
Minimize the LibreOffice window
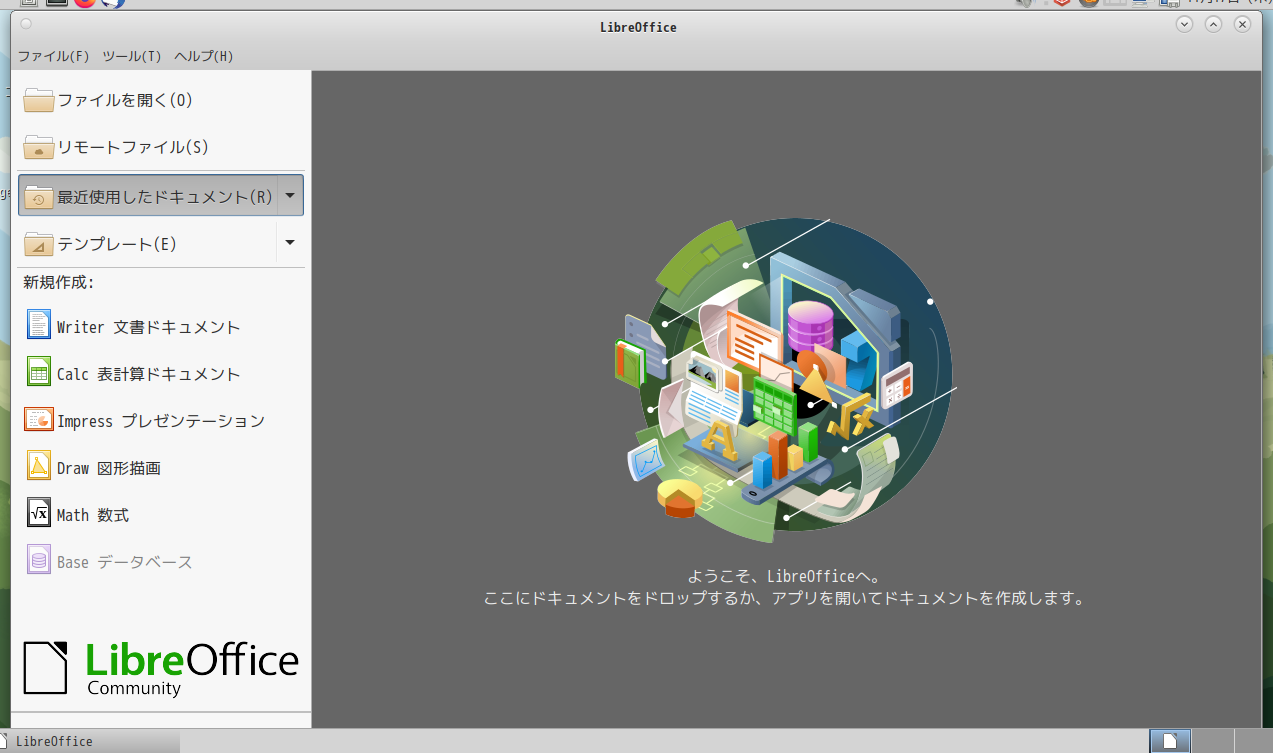[x=1185, y=24]
